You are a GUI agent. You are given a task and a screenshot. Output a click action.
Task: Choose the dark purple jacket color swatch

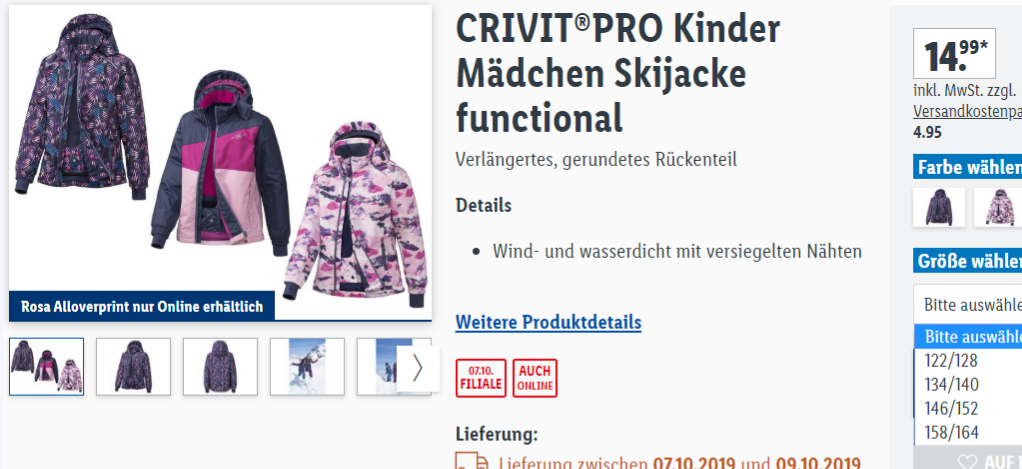tap(939, 207)
